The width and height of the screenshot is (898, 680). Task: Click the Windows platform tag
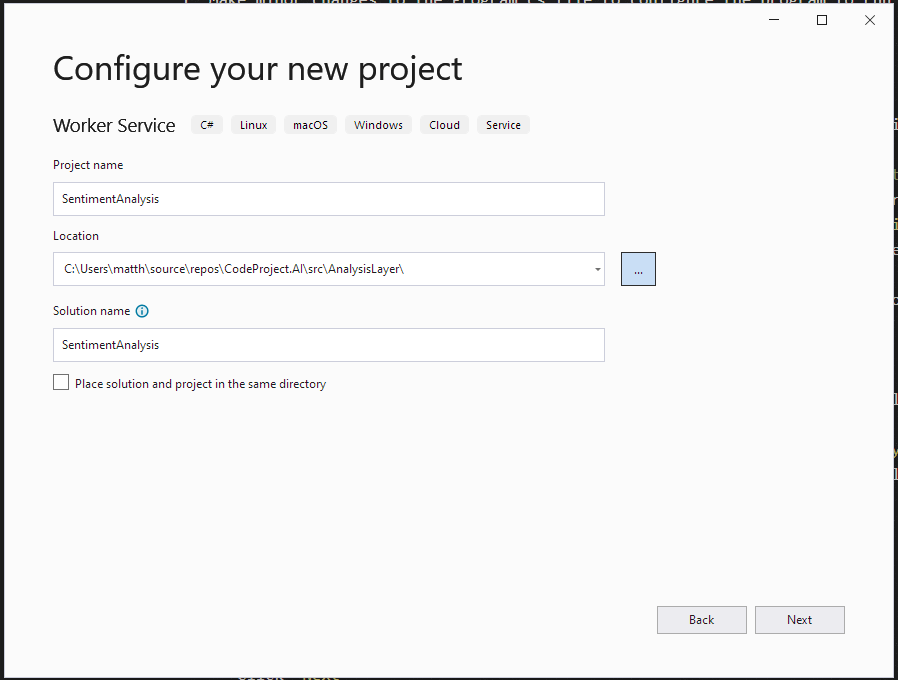tap(378, 125)
